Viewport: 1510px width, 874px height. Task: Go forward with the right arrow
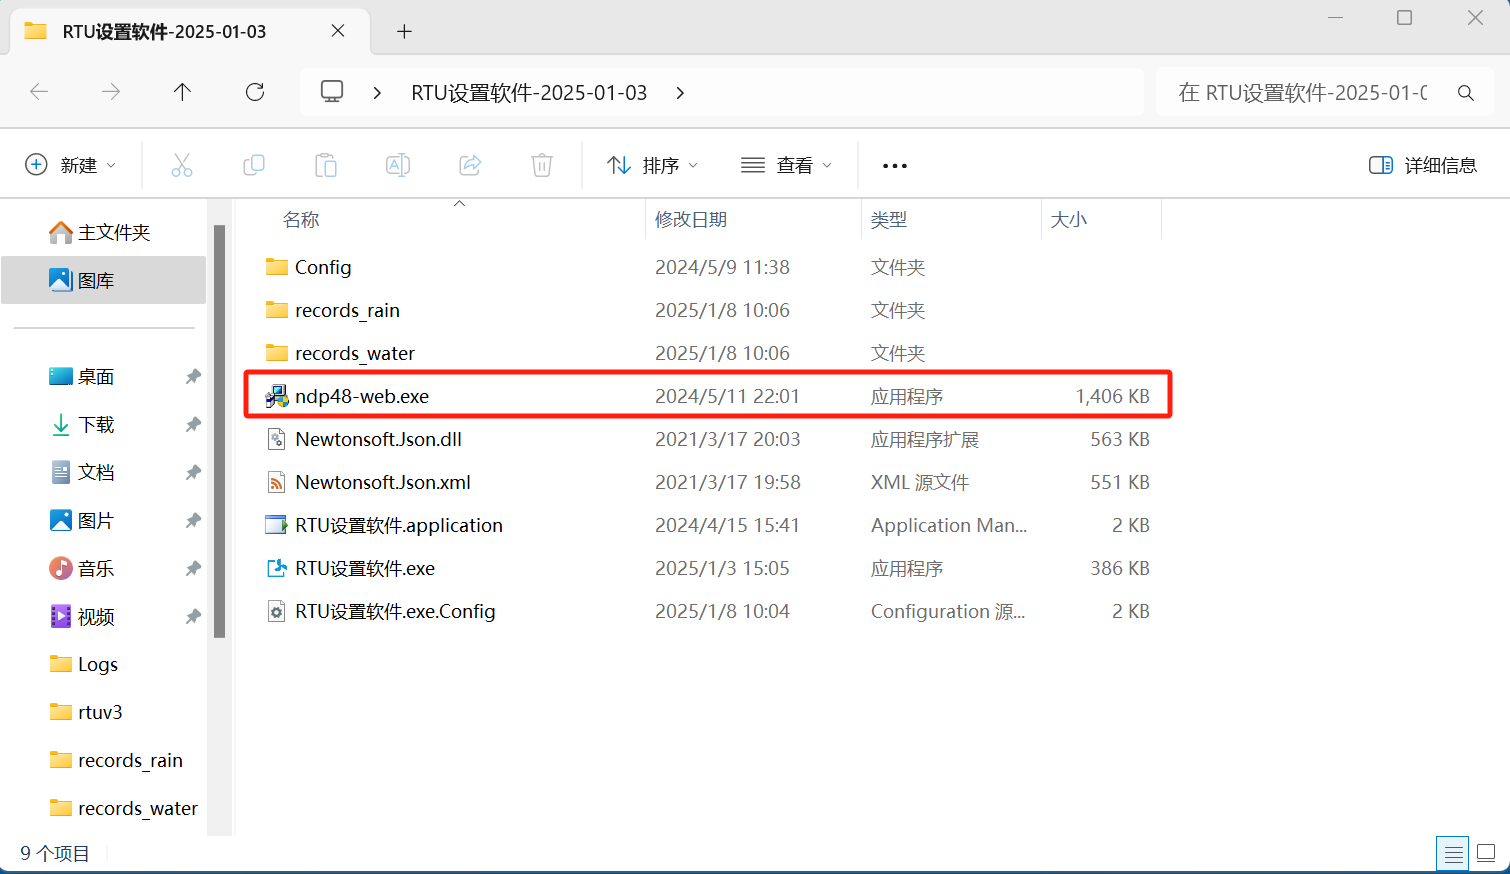point(111,92)
